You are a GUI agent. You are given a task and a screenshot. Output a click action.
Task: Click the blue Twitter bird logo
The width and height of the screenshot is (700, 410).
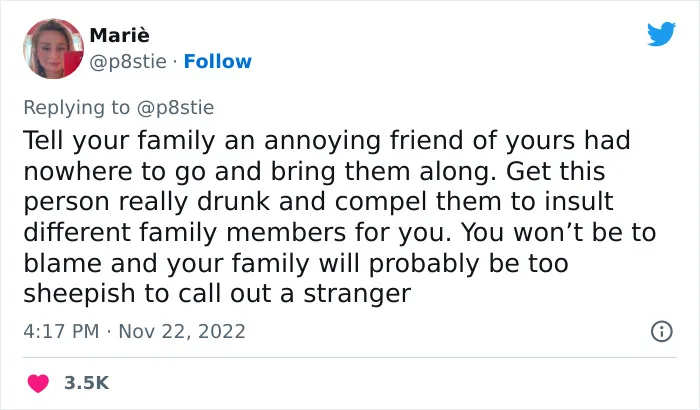(661, 33)
